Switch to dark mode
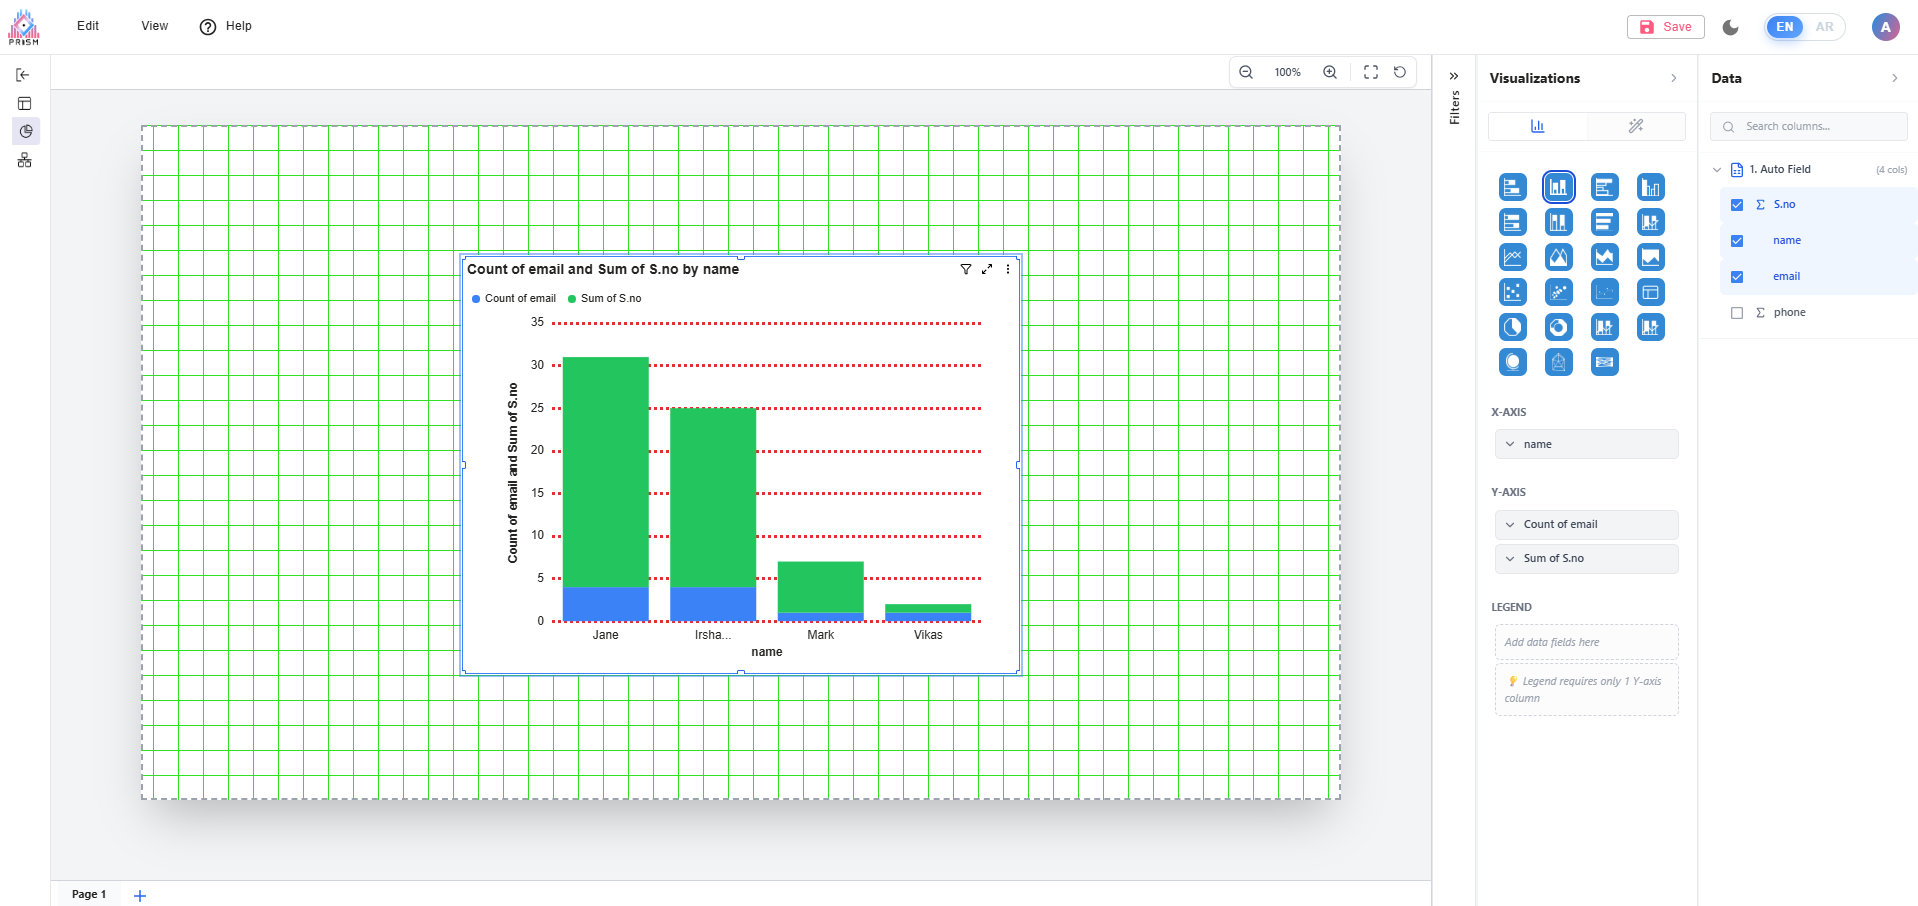Image resolution: width=1918 pixels, height=906 pixels. pos(1730,27)
